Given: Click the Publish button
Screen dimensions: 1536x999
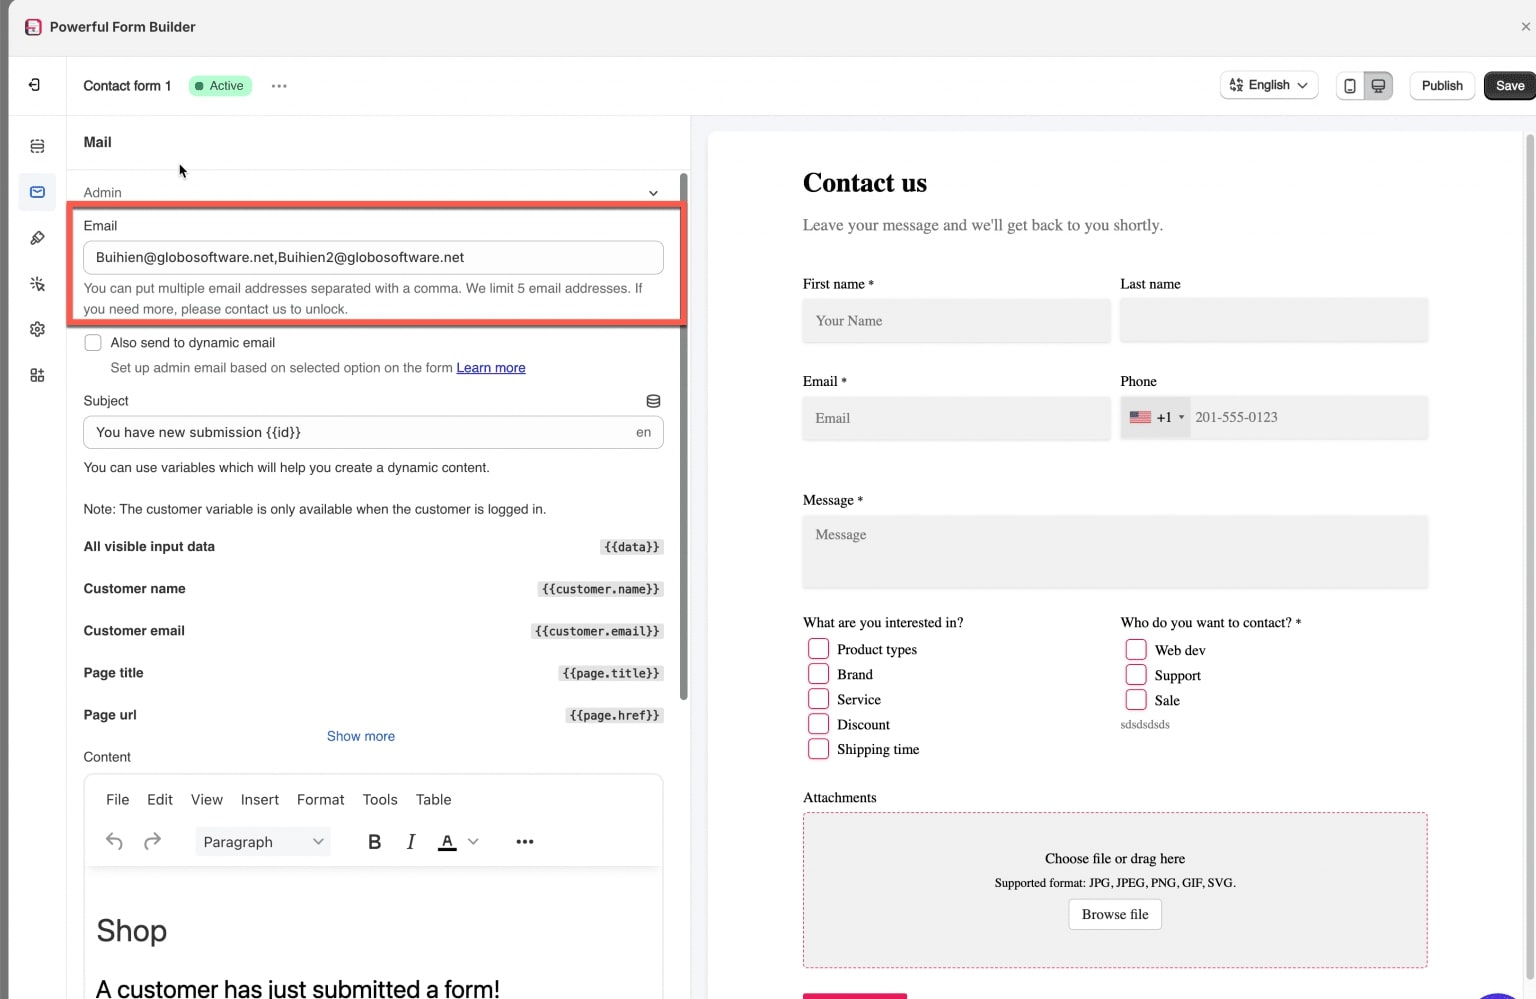Looking at the screenshot, I should (x=1442, y=86).
